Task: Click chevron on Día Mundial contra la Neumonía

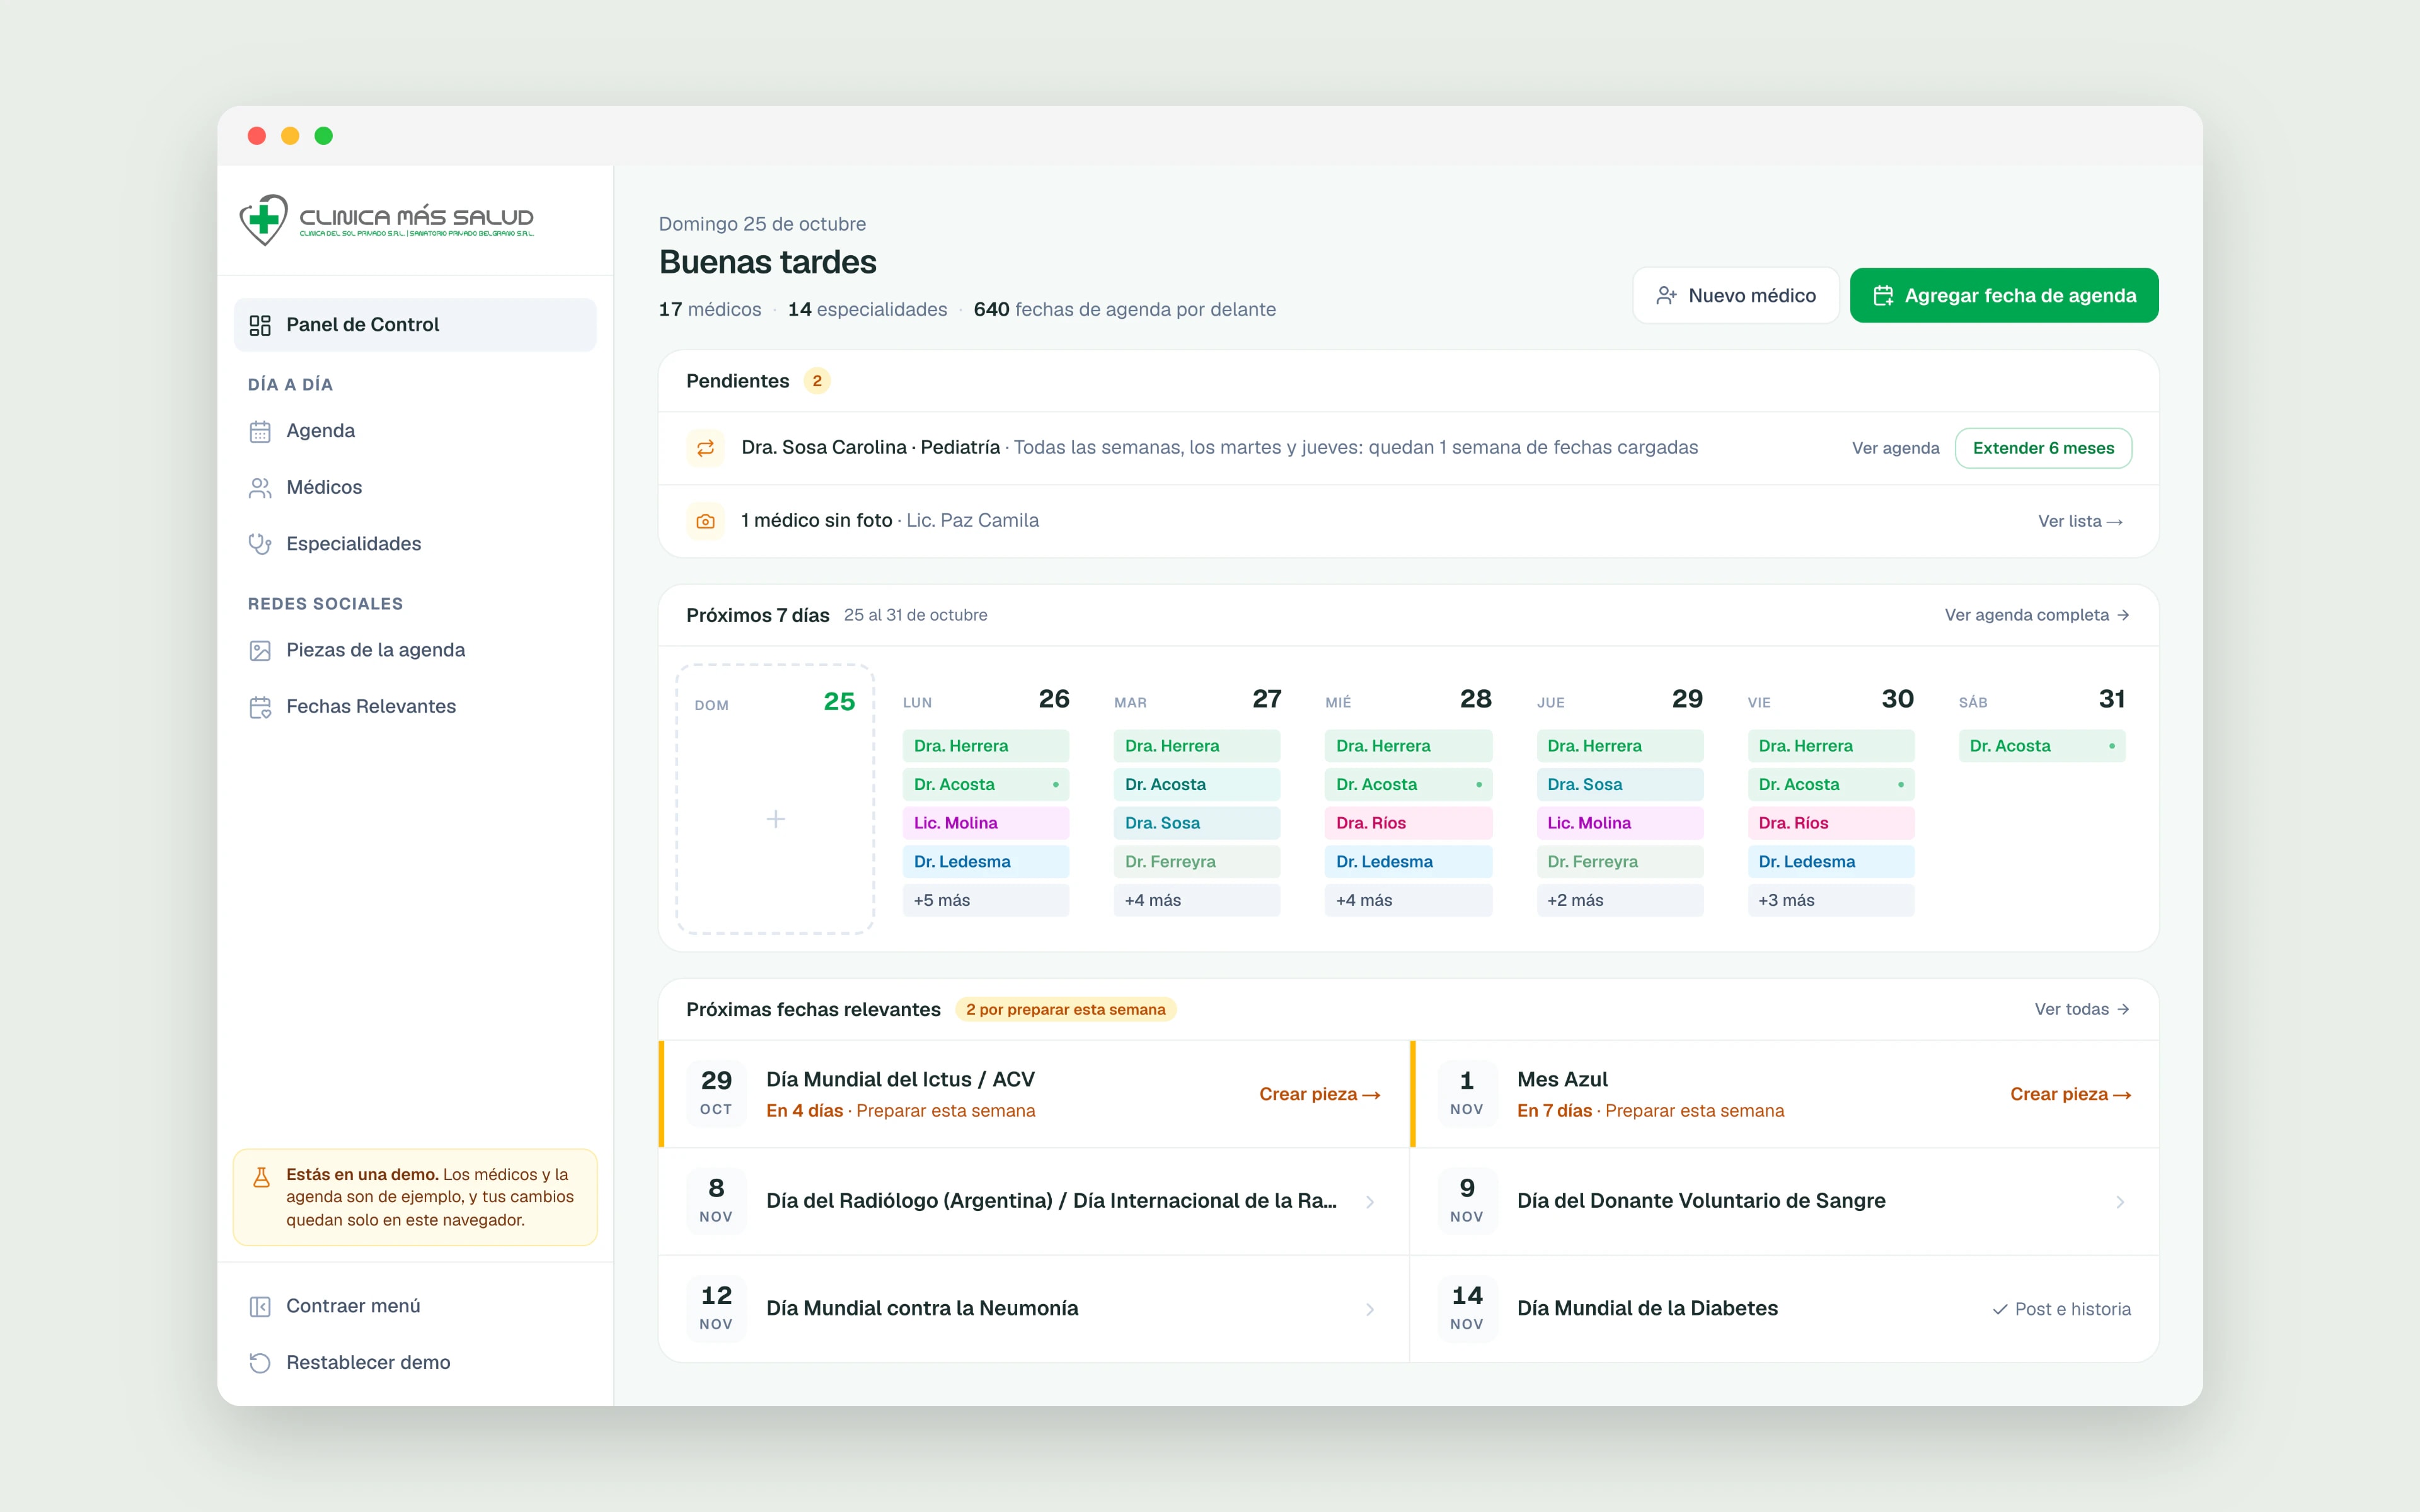Action: coord(1370,1309)
